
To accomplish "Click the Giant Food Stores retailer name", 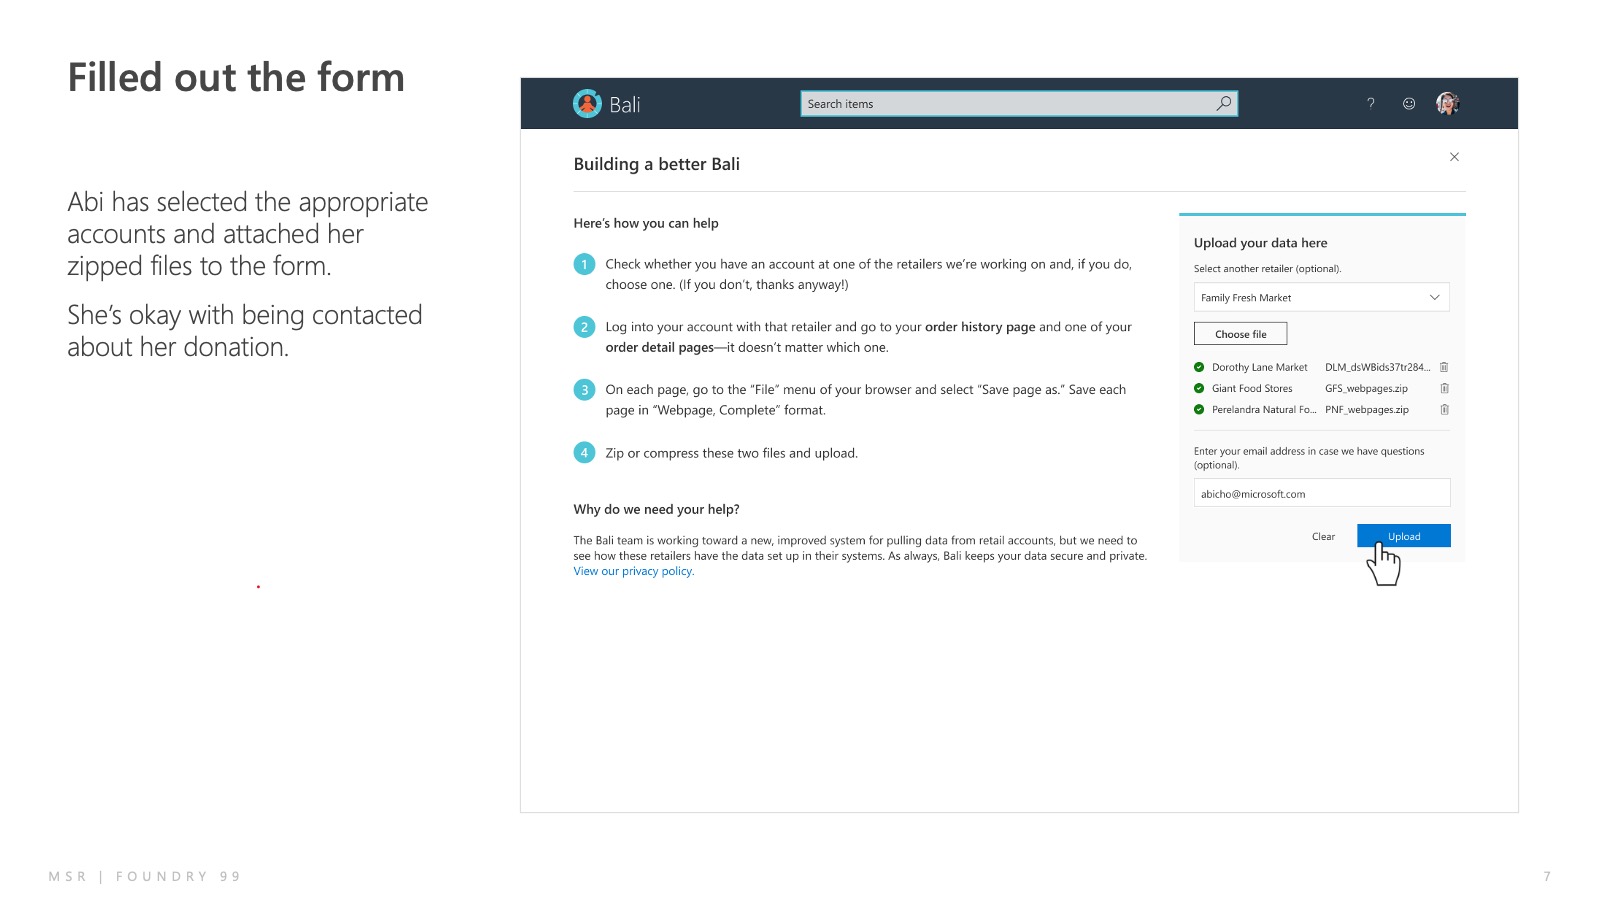I will tap(1252, 388).
